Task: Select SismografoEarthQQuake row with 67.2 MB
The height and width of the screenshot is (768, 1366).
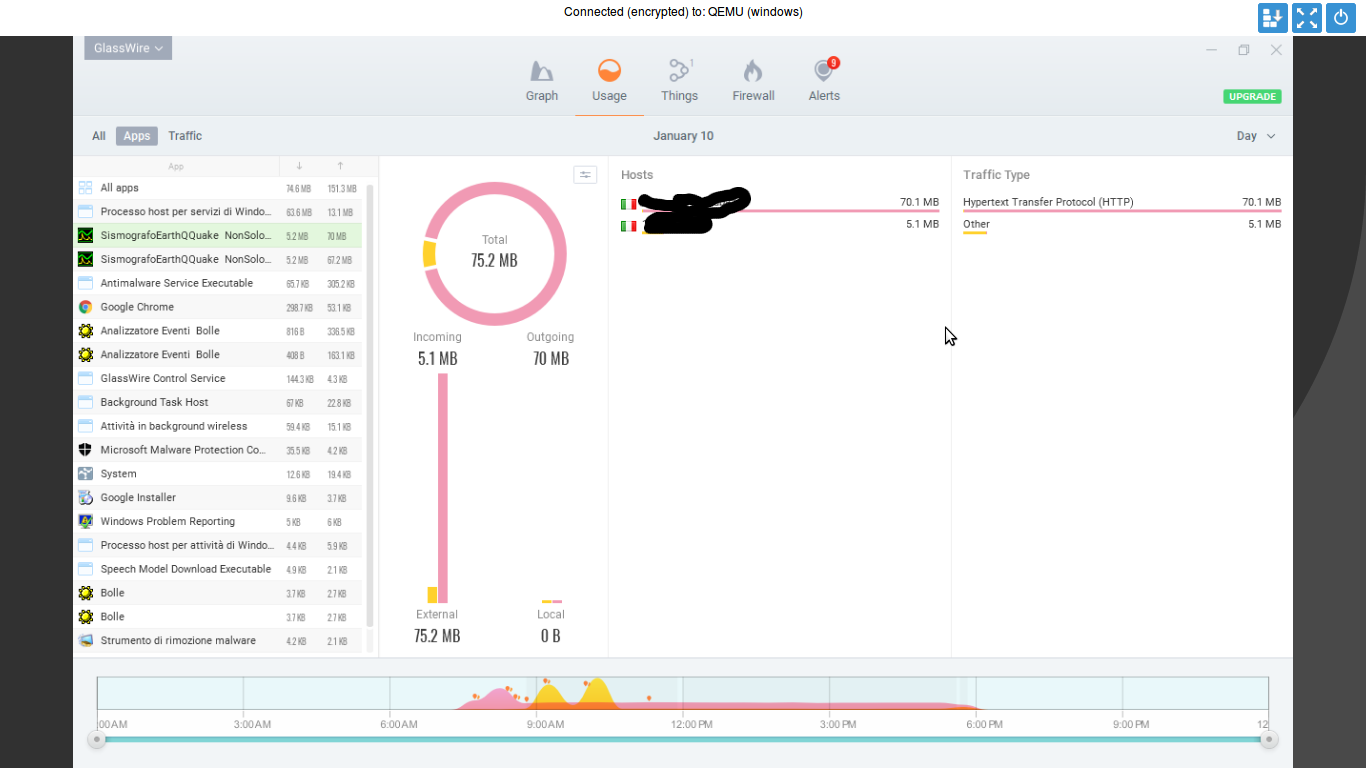Action: tap(218, 259)
